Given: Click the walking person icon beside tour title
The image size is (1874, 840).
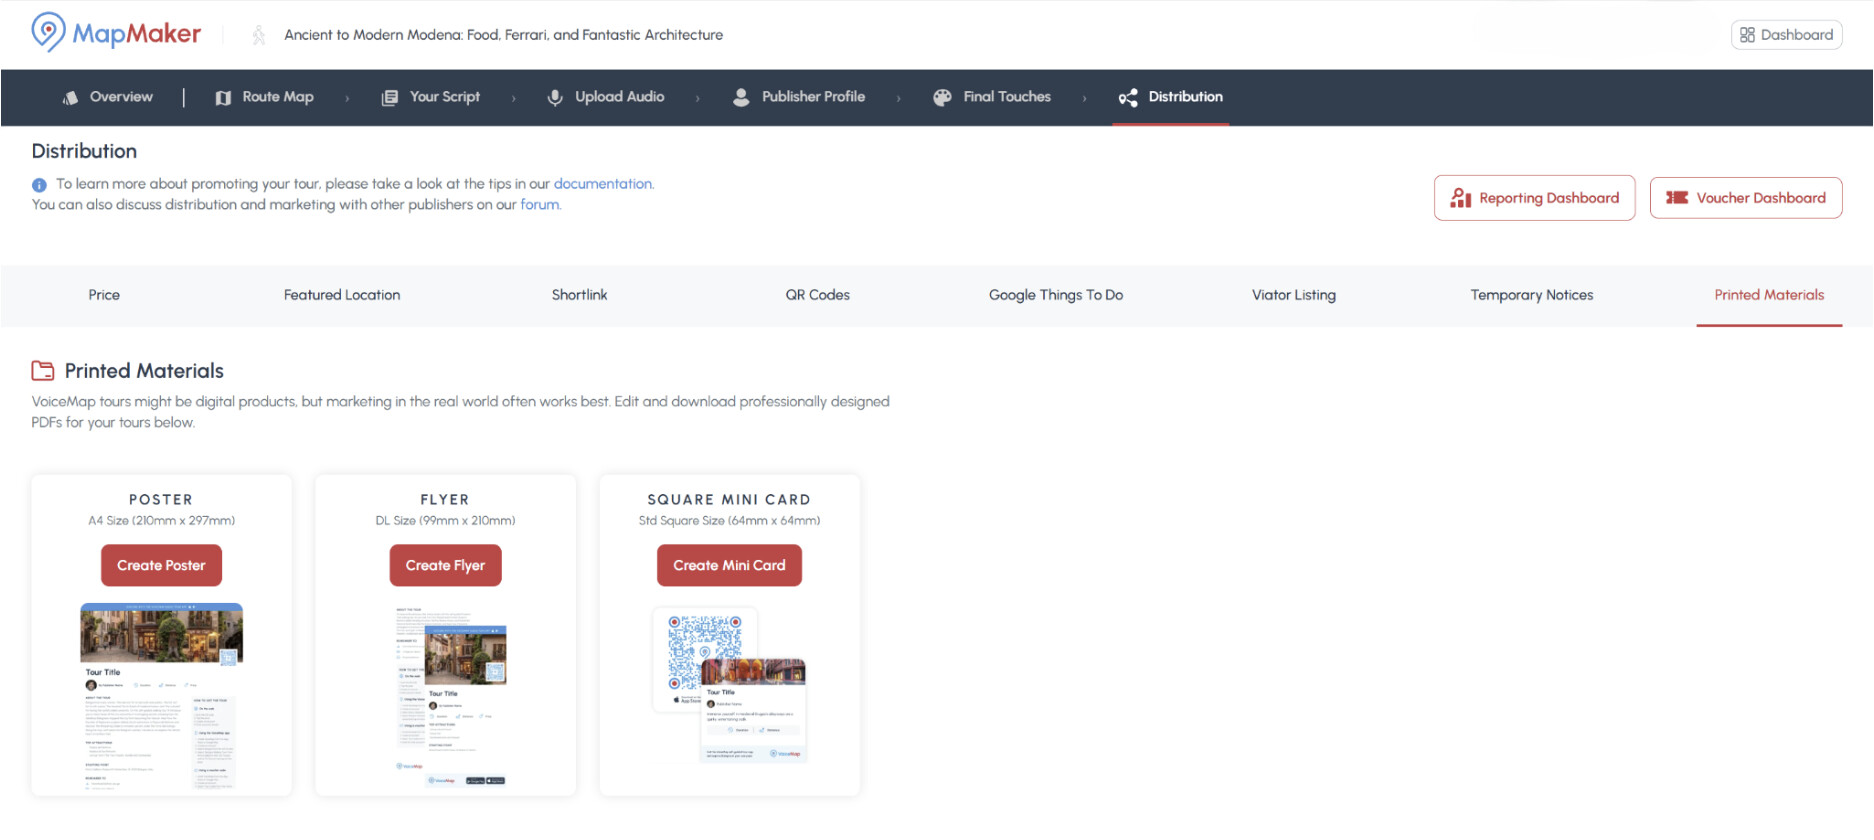Looking at the screenshot, I should (258, 35).
